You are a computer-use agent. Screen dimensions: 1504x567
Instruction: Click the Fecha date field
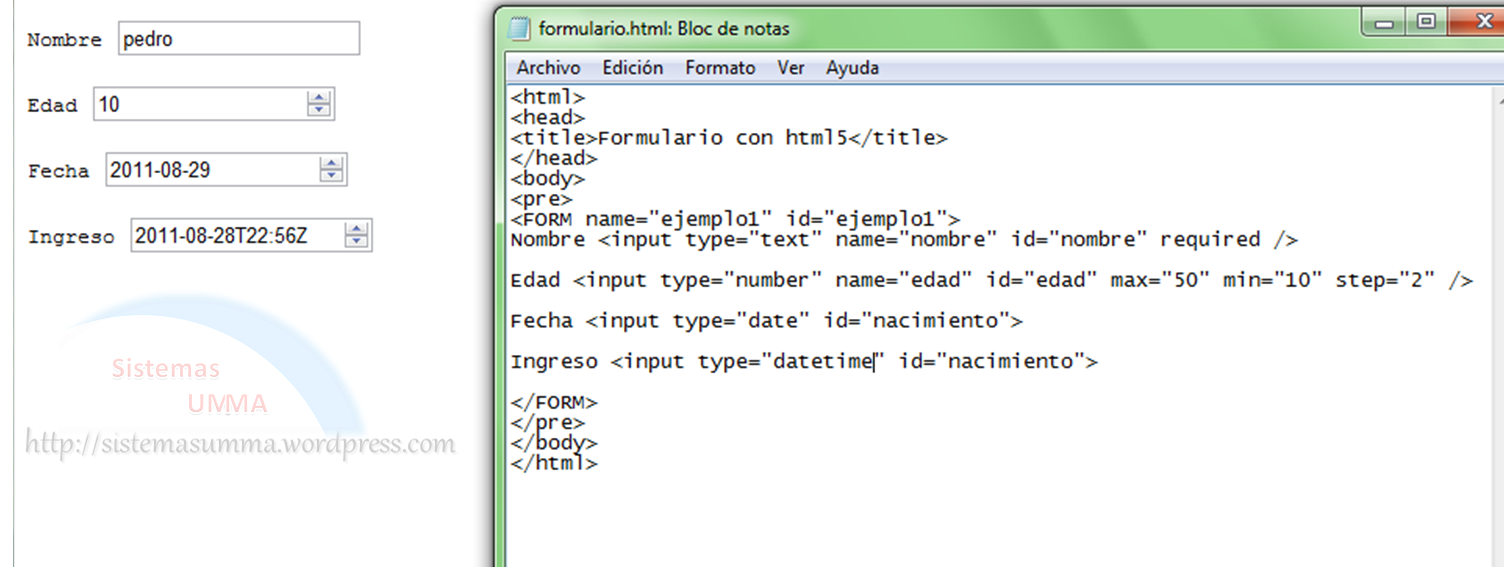click(212, 170)
